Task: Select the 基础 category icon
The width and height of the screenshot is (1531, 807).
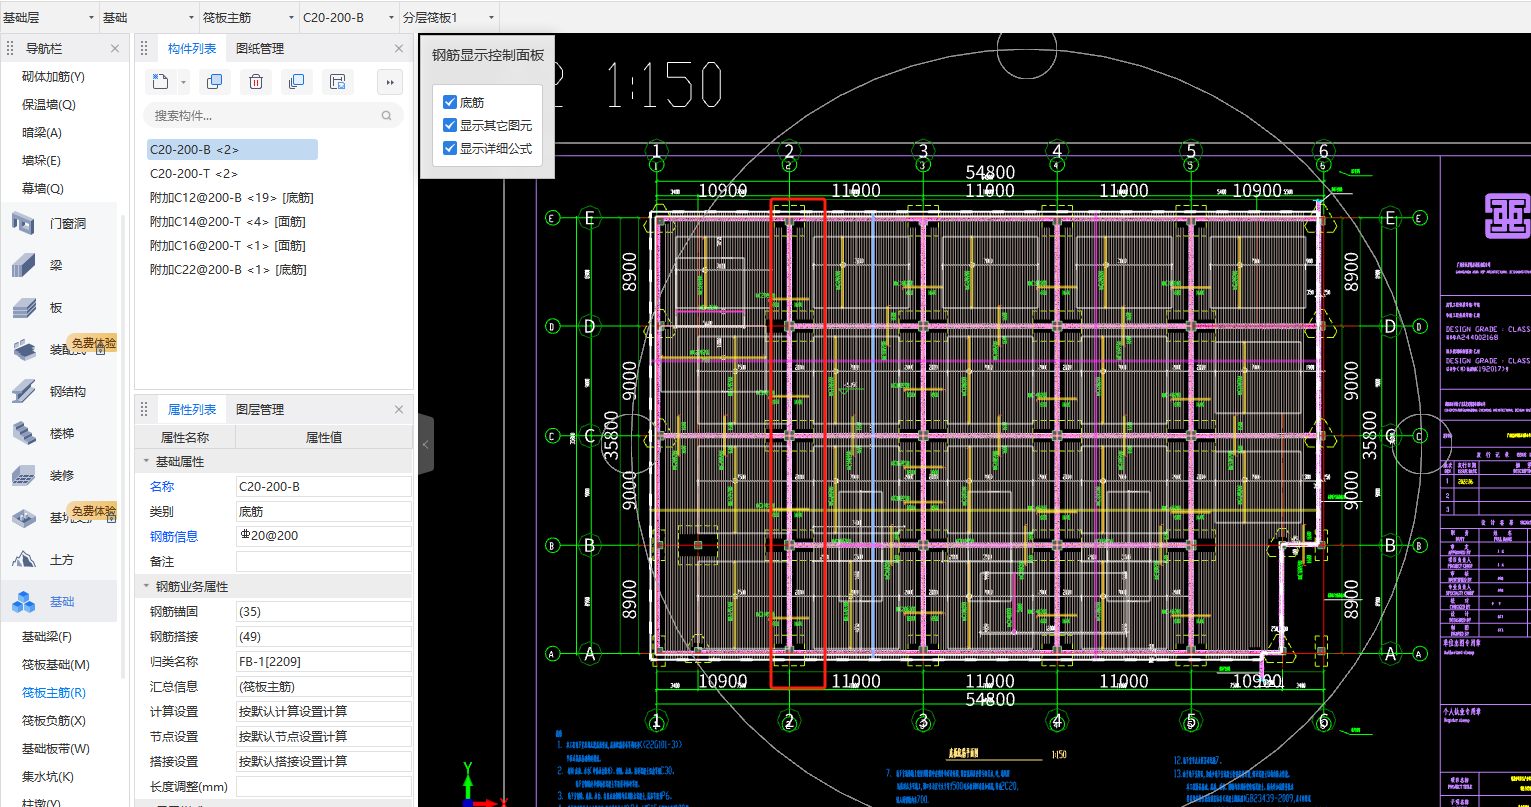Action: (x=25, y=601)
